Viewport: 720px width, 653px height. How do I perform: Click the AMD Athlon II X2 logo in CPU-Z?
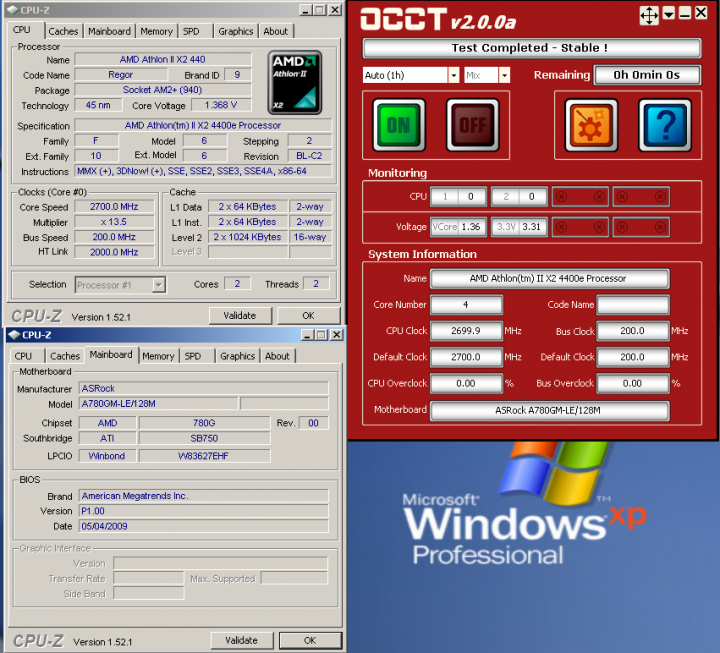point(294,82)
